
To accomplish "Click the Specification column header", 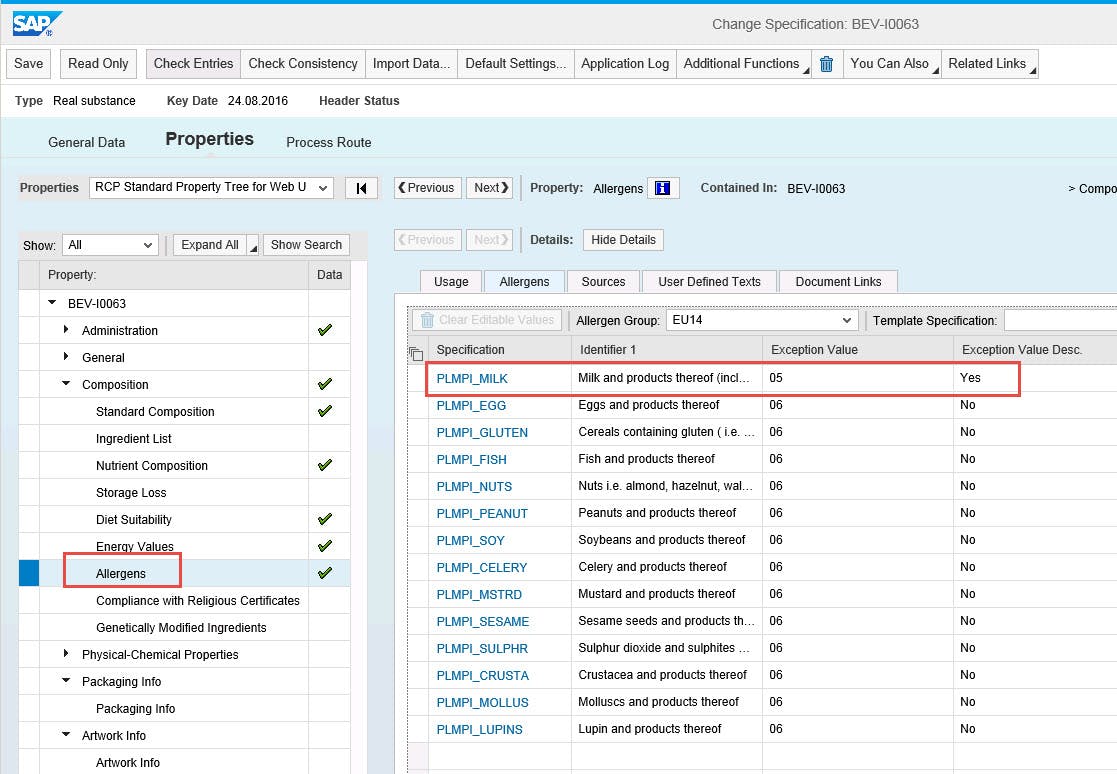I will click(x=499, y=350).
